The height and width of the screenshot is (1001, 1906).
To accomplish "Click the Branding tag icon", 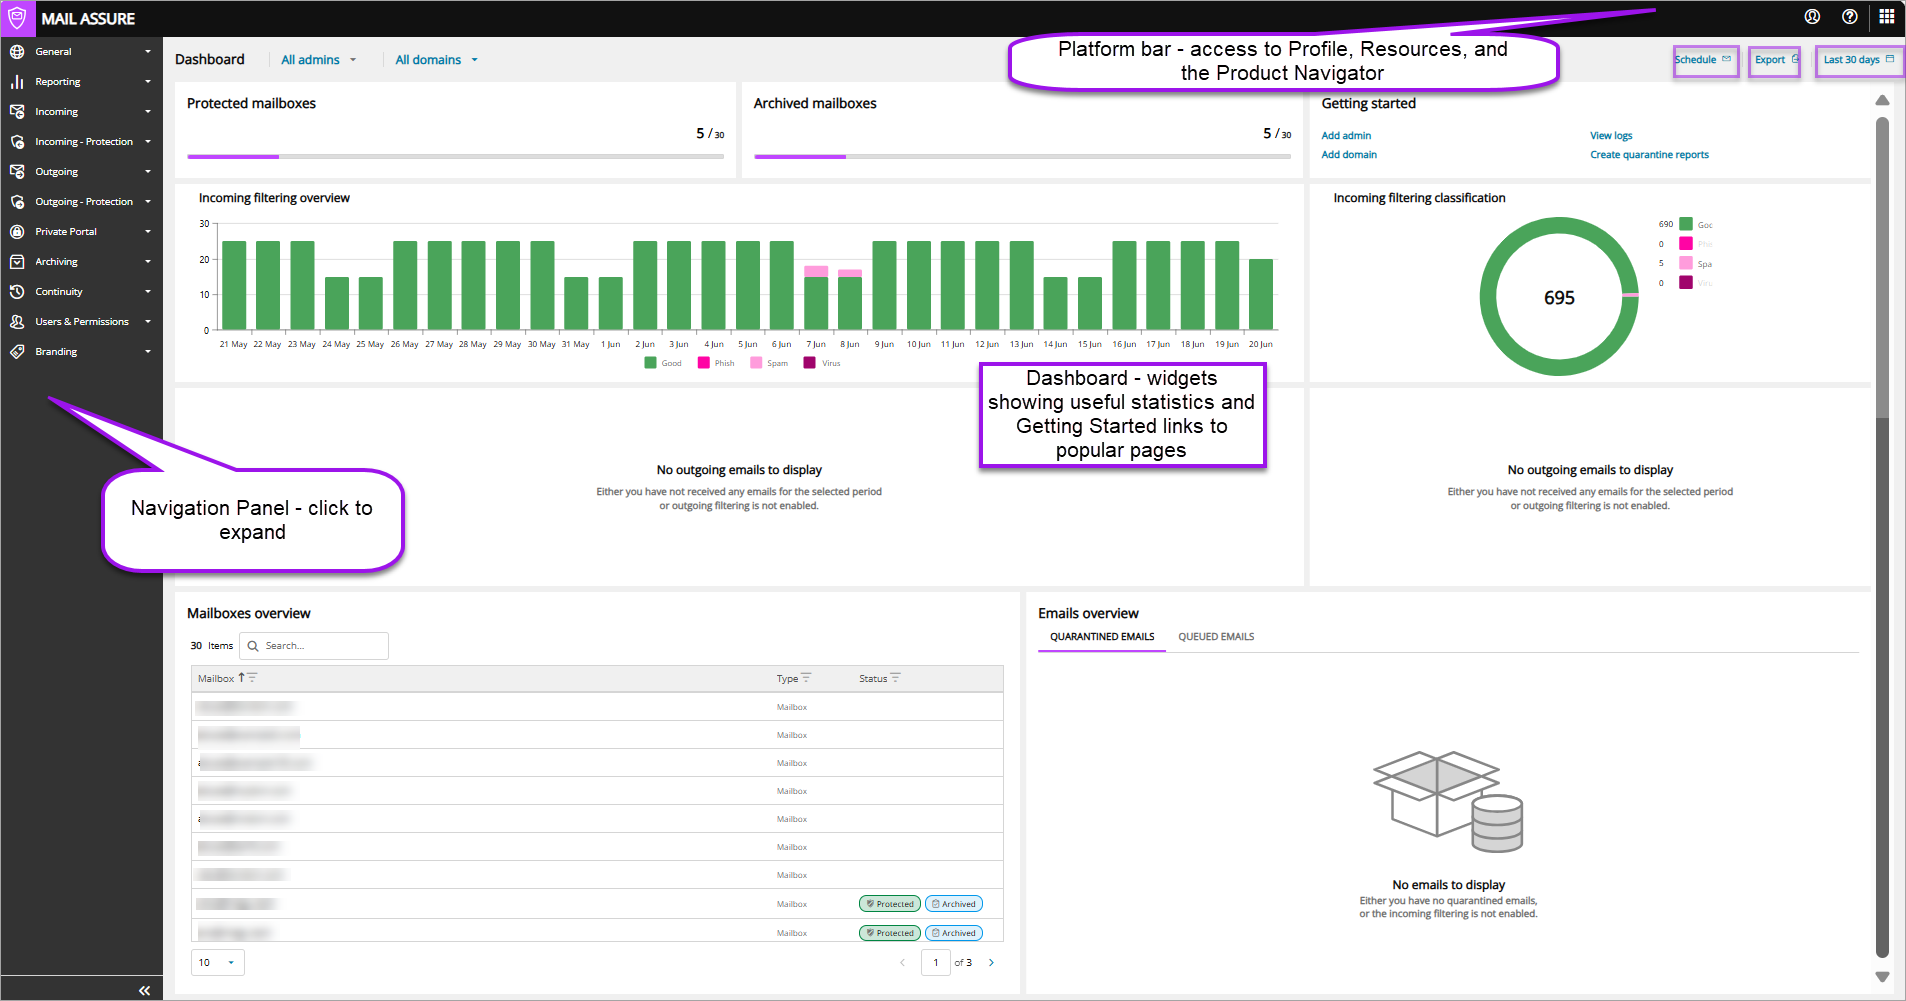I will pos(17,352).
